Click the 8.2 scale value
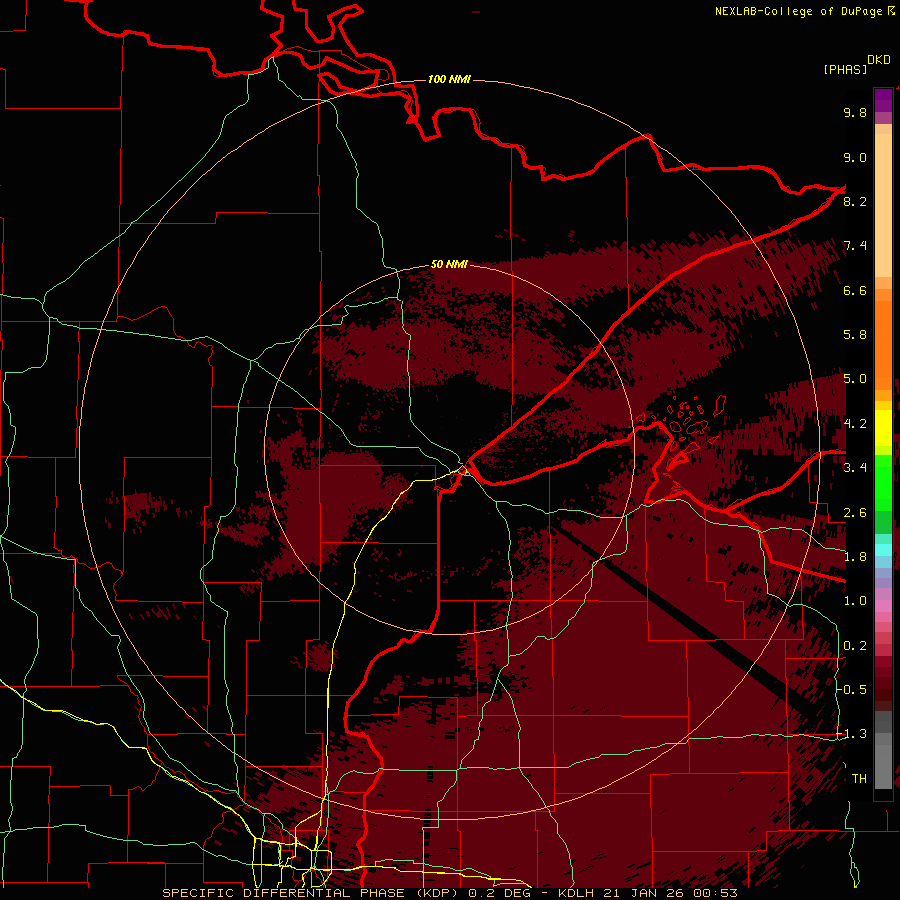The height and width of the screenshot is (900, 900). click(855, 201)
